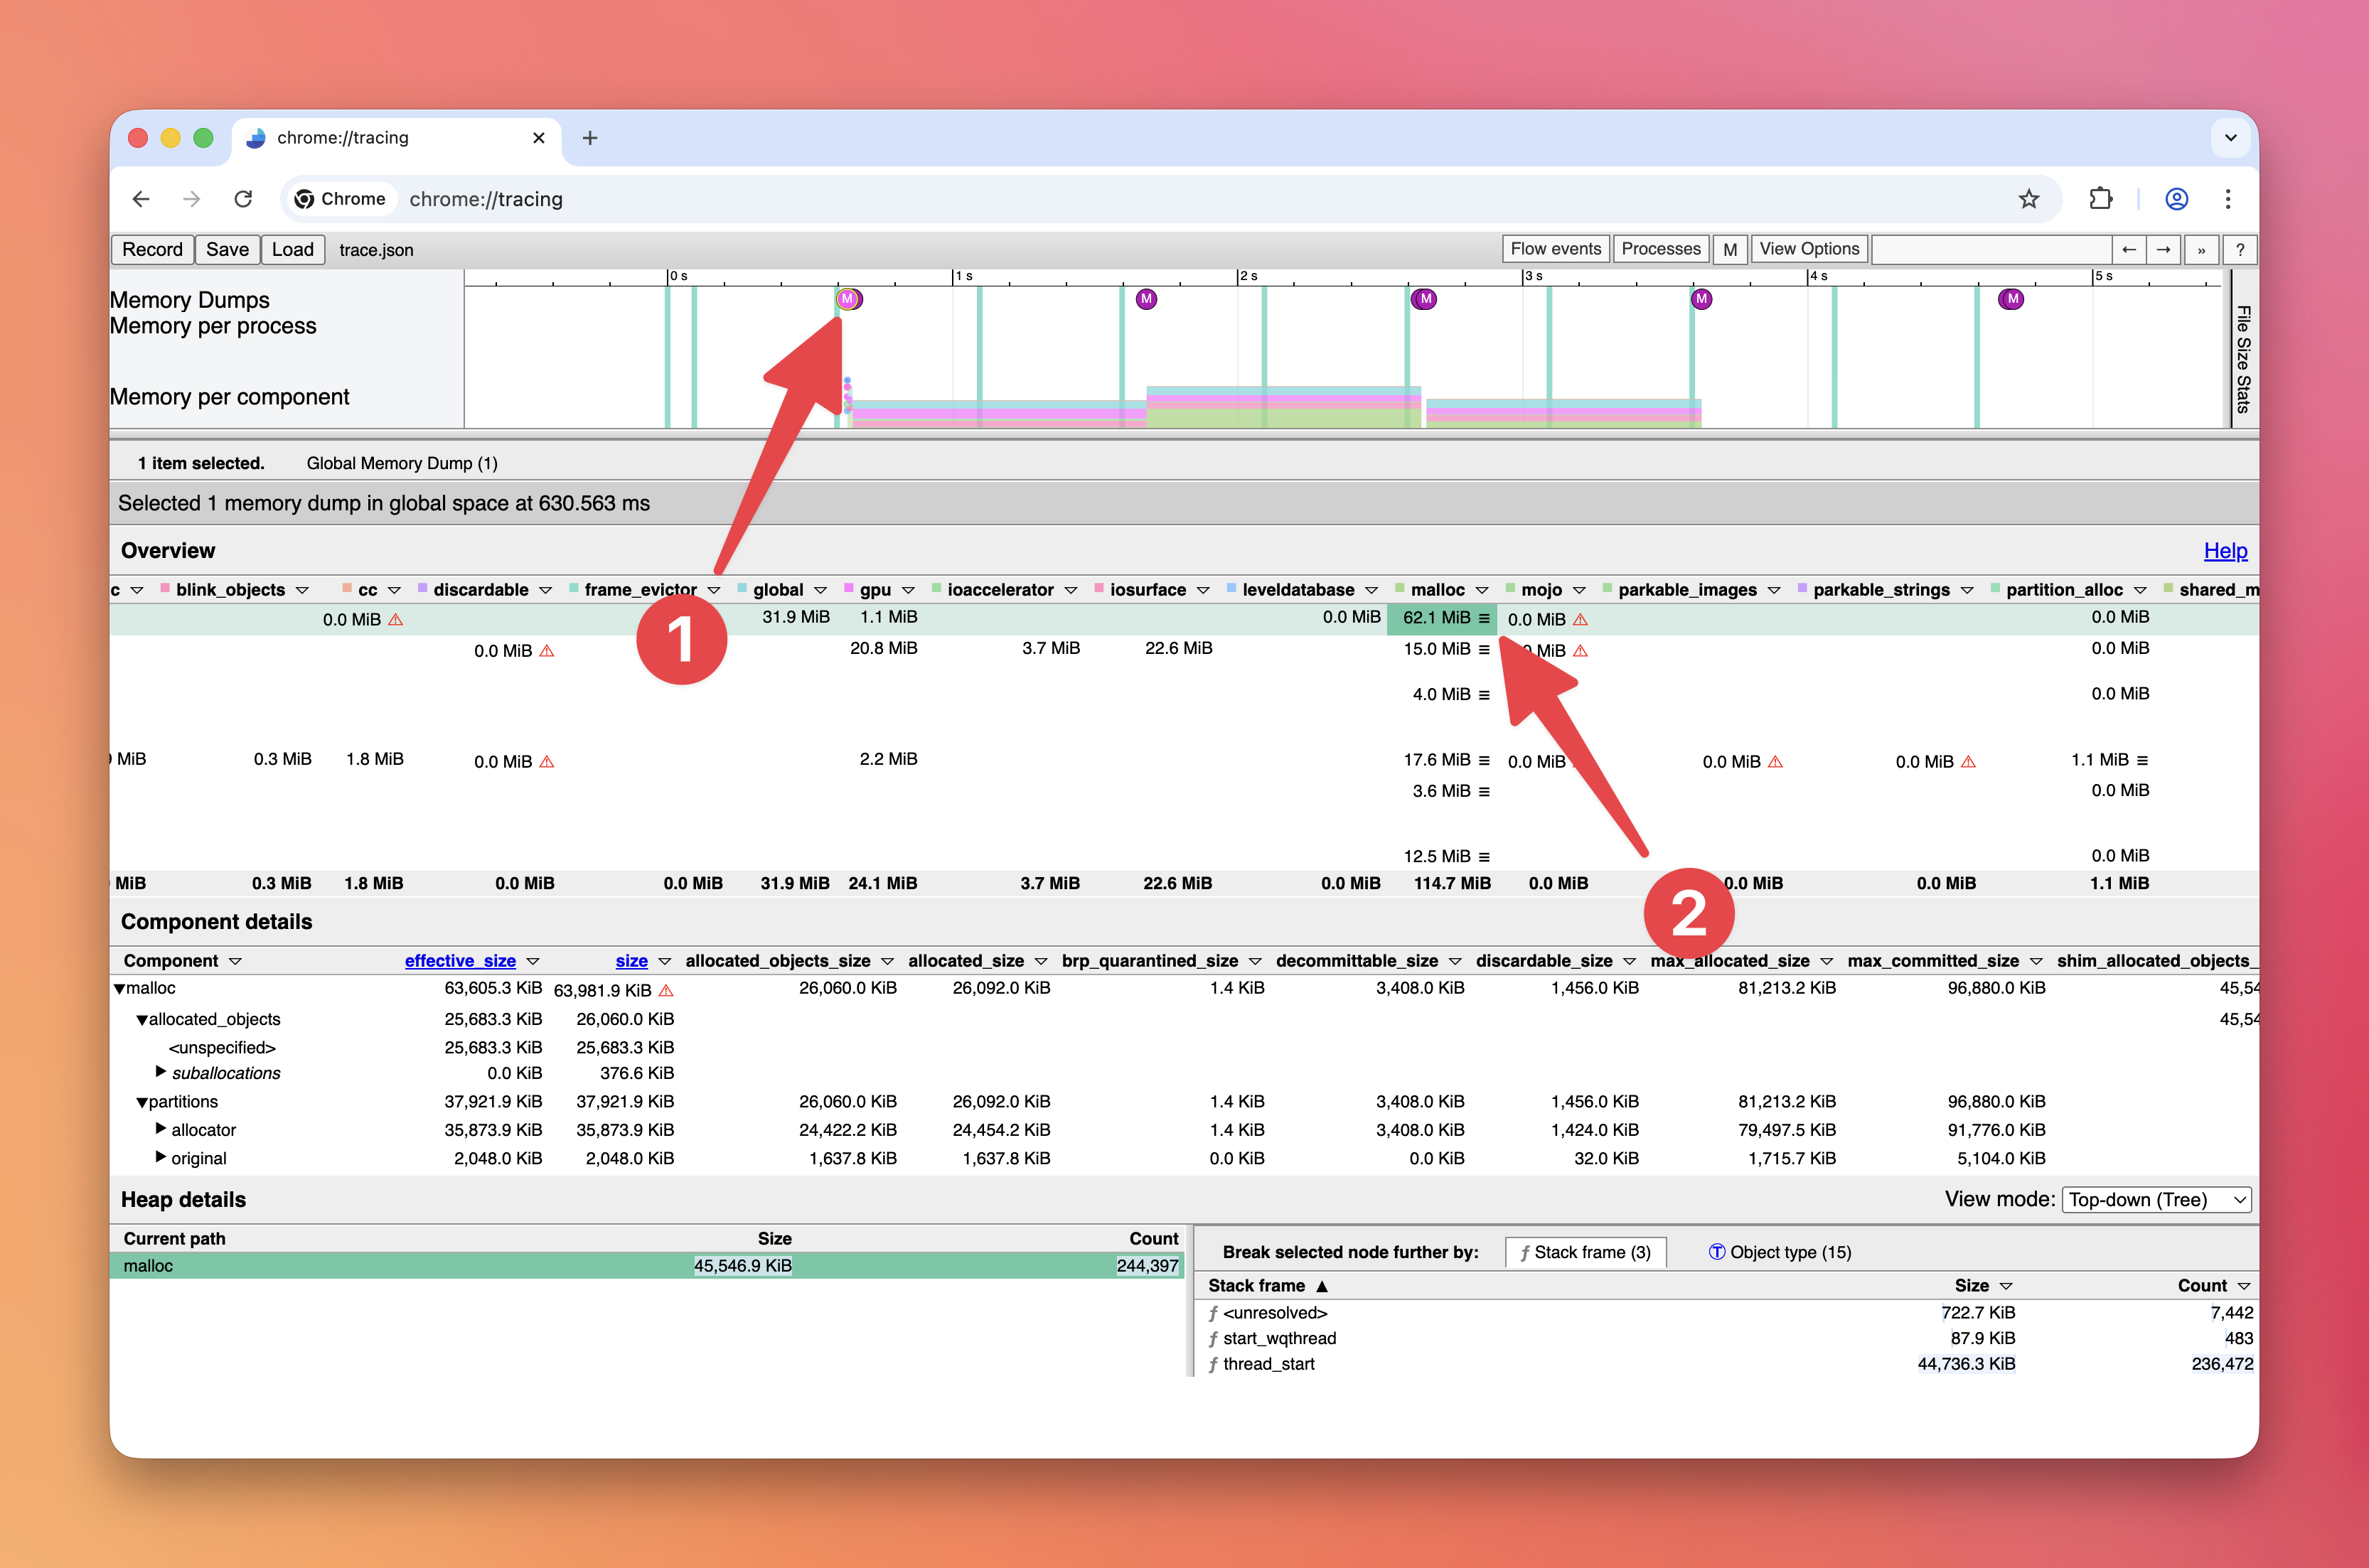Open the Processes filter

pyautogui.click(x=1660, y=249)
